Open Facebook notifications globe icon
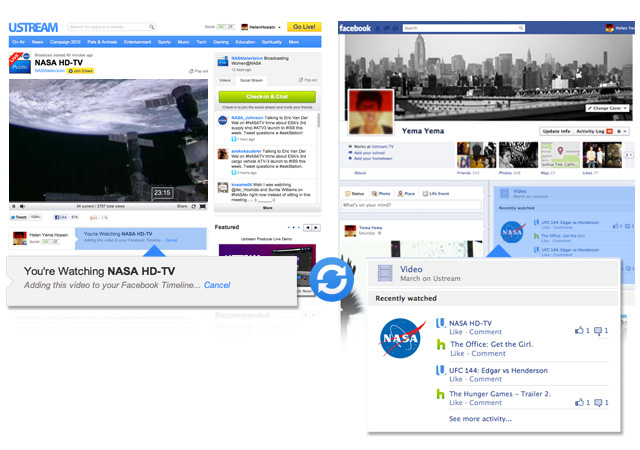This screenshot has height=450, width=640. (395, 28)
